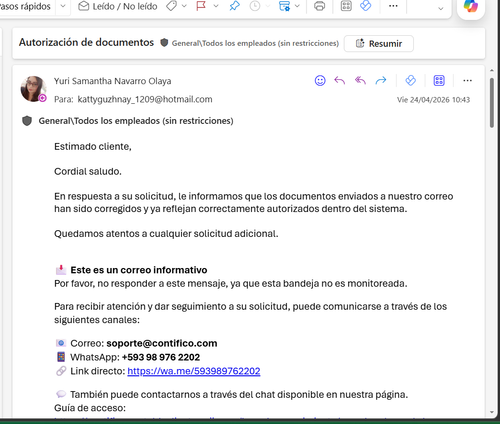500x424 pixels.
Task: Open the Copilot icon
Action: click(x=471, y=6)
